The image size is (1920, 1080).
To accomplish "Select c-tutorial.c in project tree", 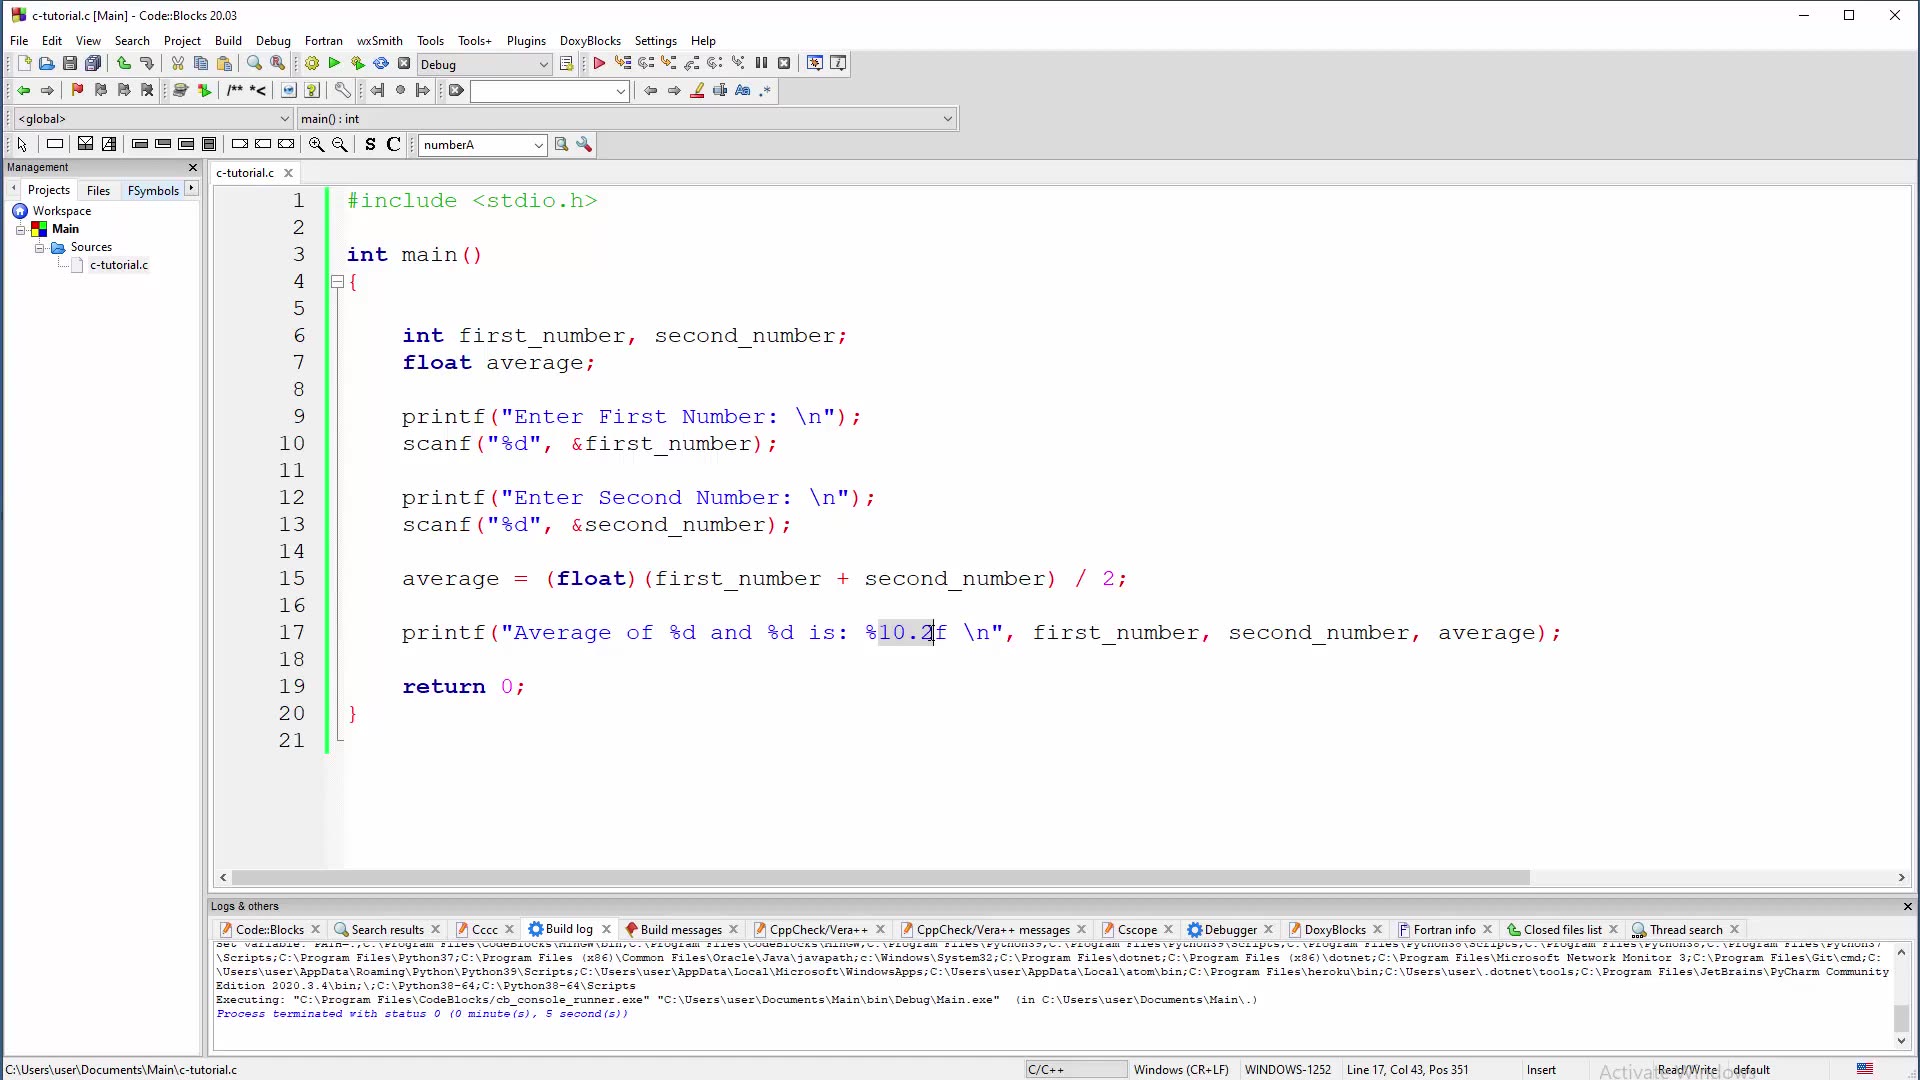I will (x=119, y=265).
